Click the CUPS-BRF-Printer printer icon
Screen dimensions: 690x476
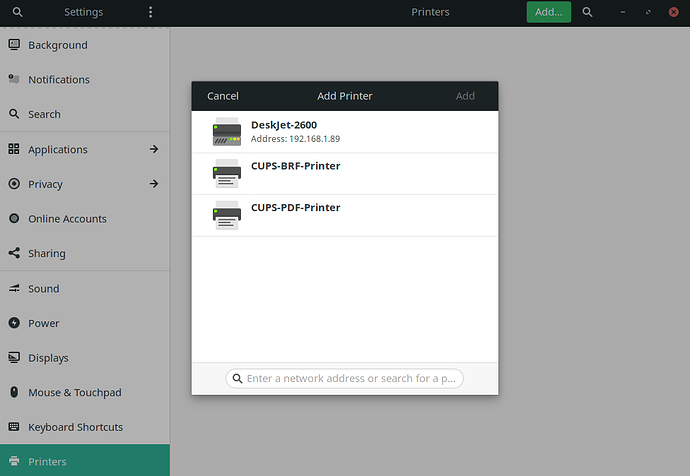227,173
